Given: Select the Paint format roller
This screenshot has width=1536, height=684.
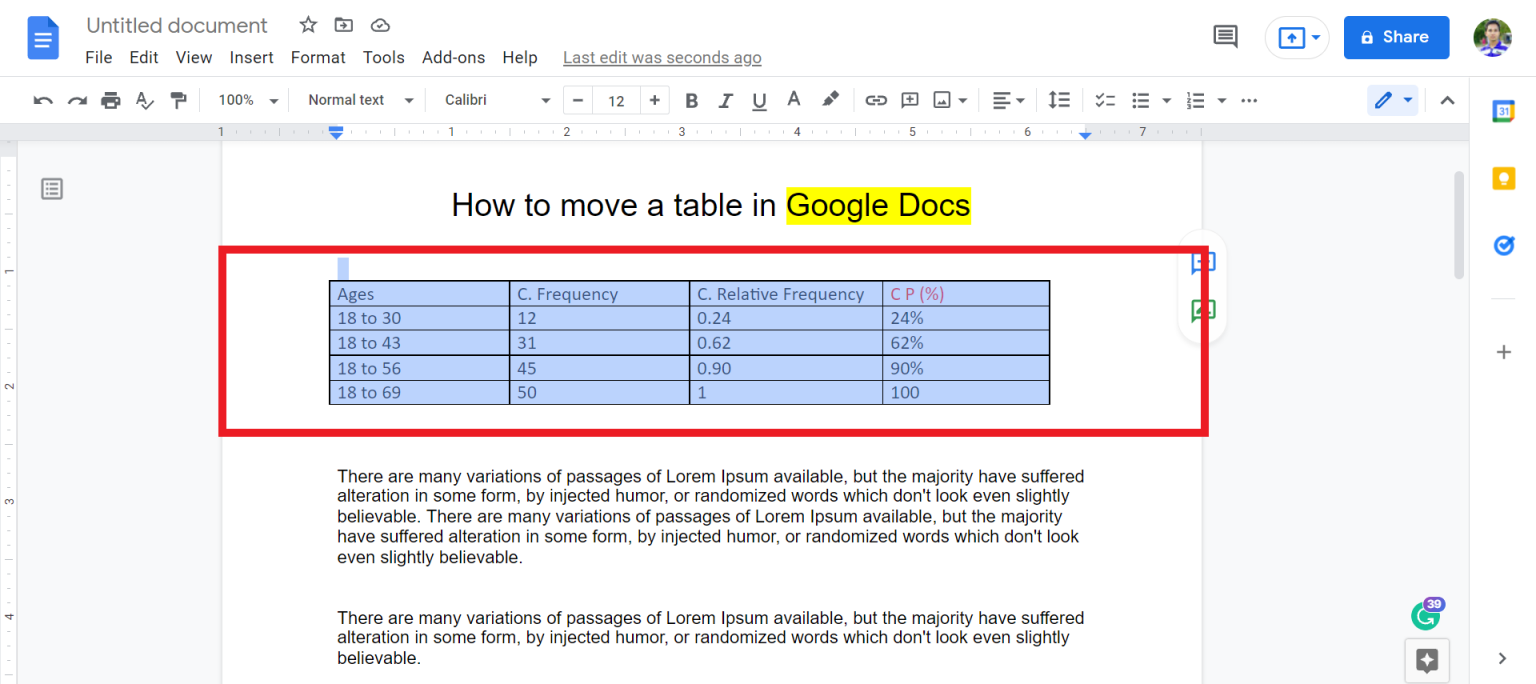Looking at the screenshot, I should tap(178, 100).
